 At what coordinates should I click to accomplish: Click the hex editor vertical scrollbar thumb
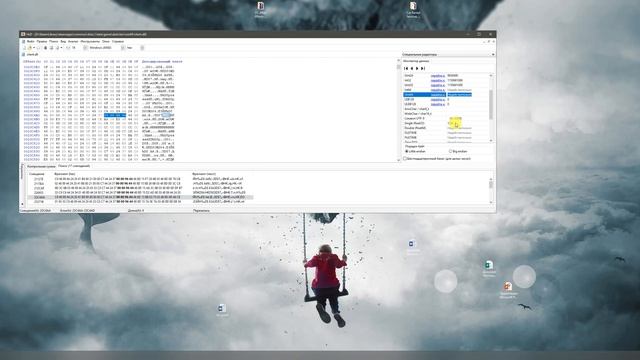coord(399,67)
